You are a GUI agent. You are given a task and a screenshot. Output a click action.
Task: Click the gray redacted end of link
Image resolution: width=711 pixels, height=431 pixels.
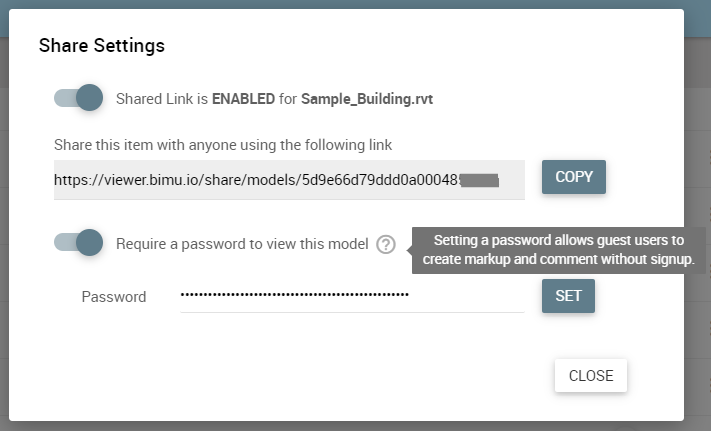coord(480,180)
